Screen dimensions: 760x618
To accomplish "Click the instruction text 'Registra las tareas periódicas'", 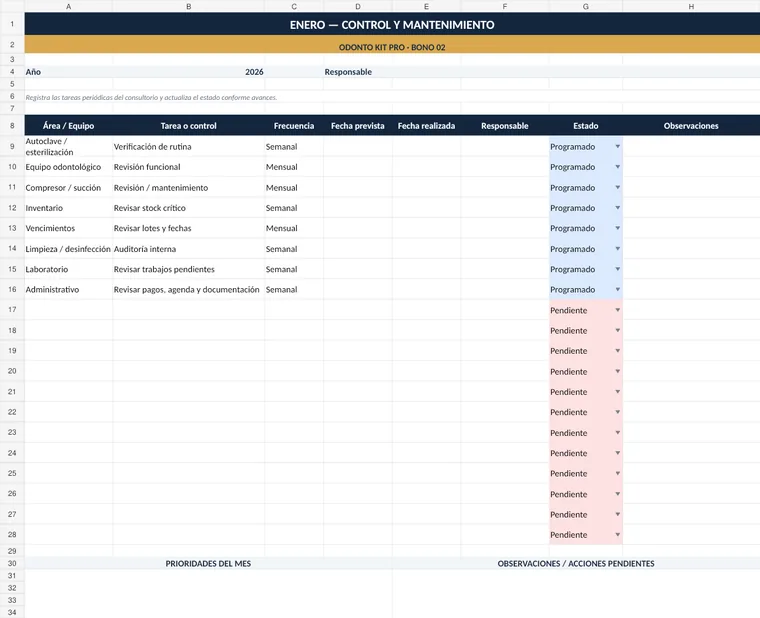I will click(x=151, y=97).
